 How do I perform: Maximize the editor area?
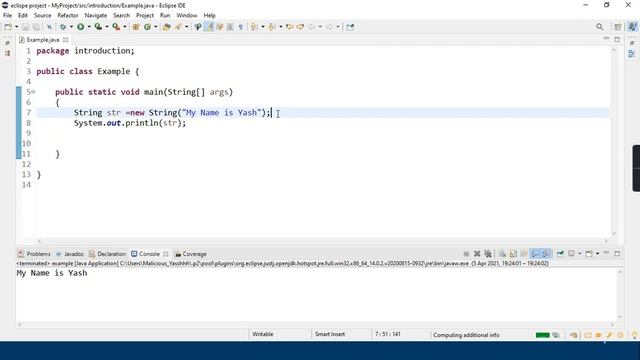(617, 39)
